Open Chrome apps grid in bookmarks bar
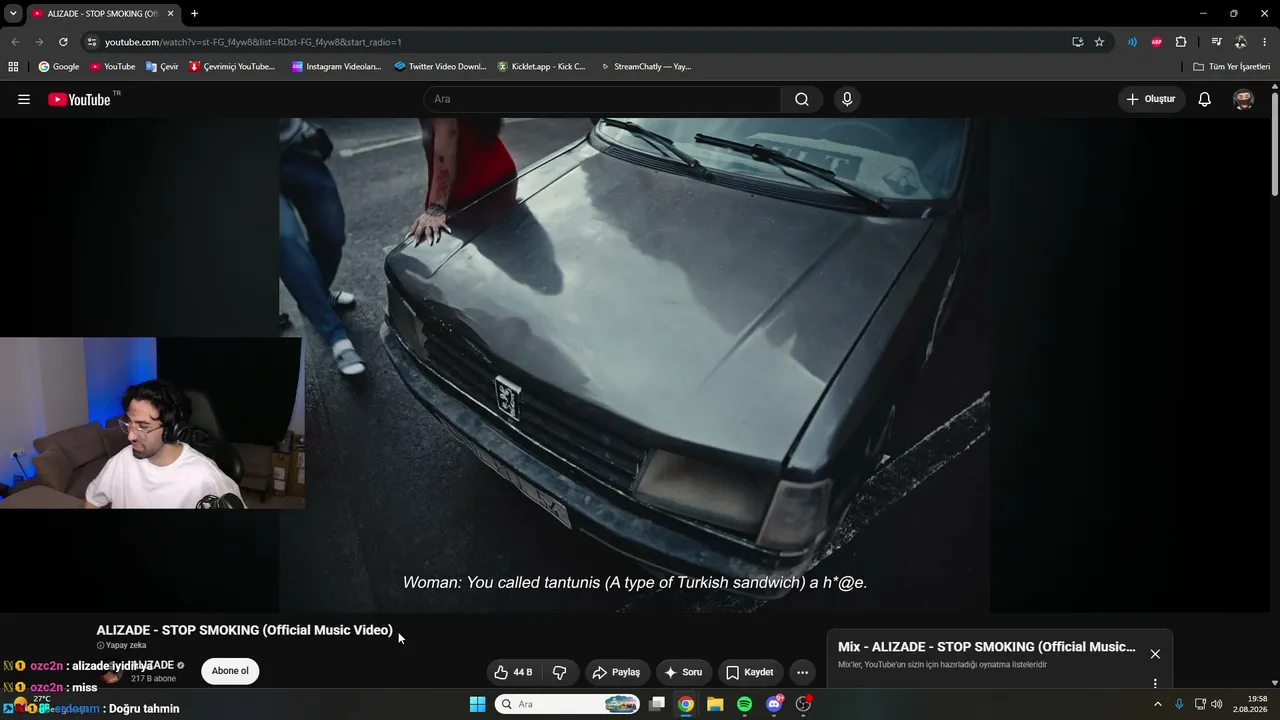This screenshot has width=1280, height=720. (13, 67)
